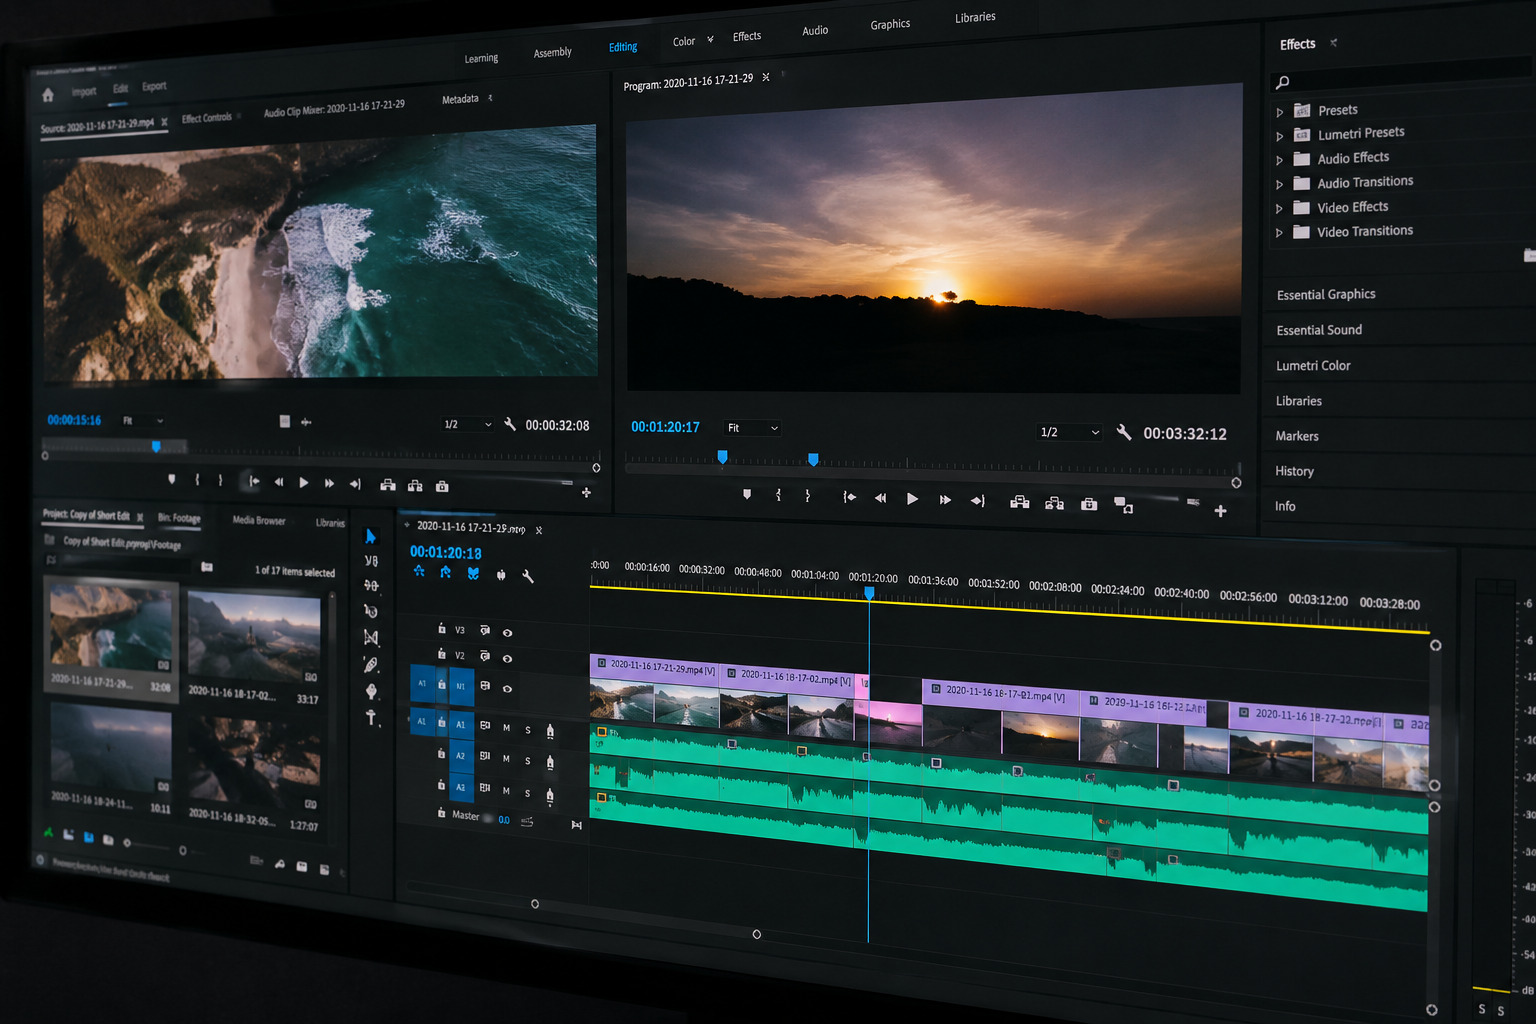Select the Hand tool
This screenshot has width=1536, height=1024.
coord(371,691)
